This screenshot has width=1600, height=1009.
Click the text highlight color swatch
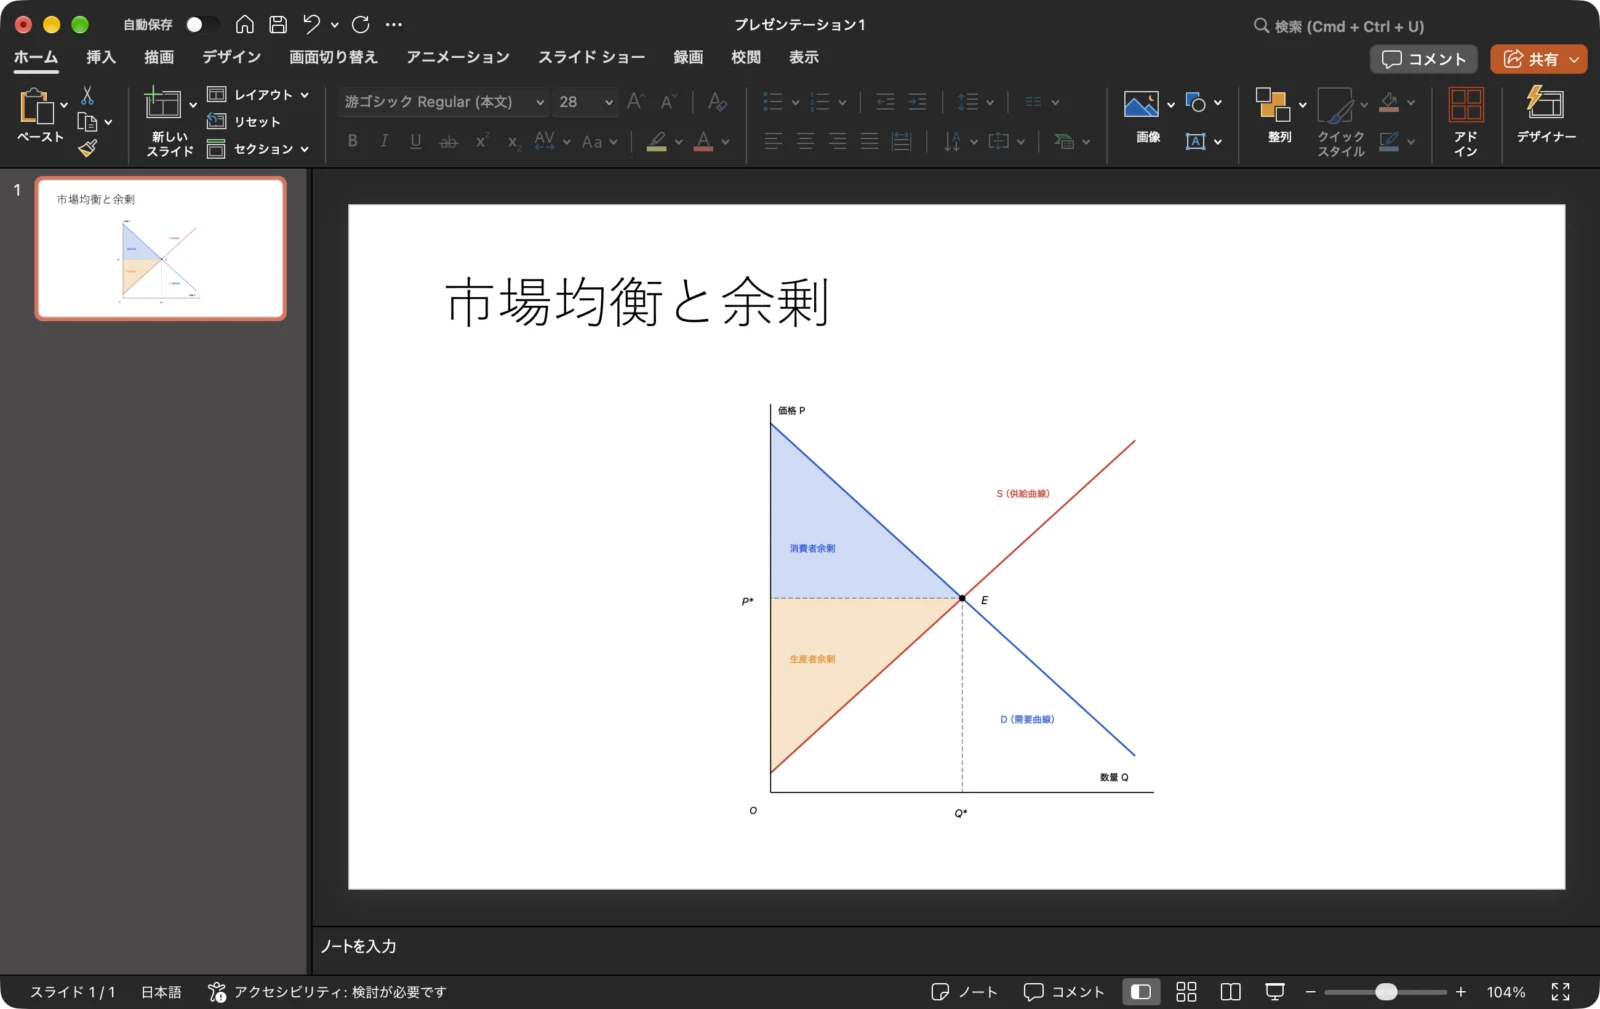(x=656, y=142)
